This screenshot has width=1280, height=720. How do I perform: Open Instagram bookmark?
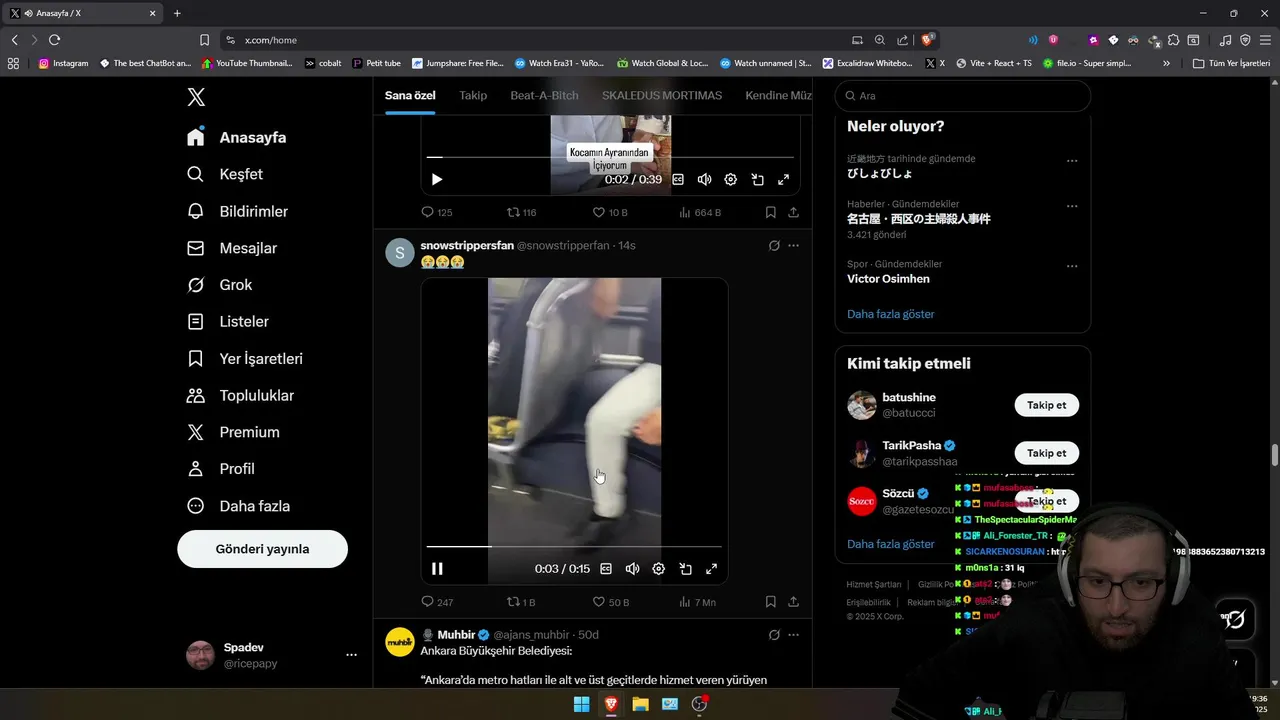coord(63,63)
